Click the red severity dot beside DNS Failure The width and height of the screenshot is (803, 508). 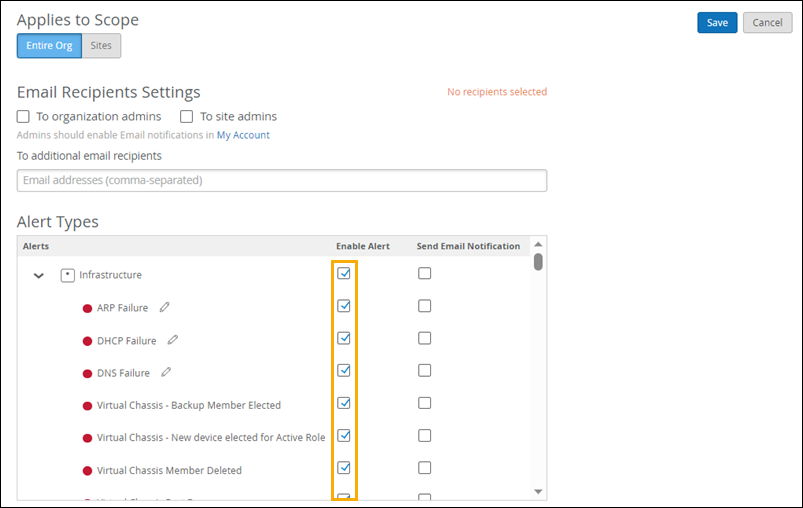pyautogui.click(x=87, y=374)
